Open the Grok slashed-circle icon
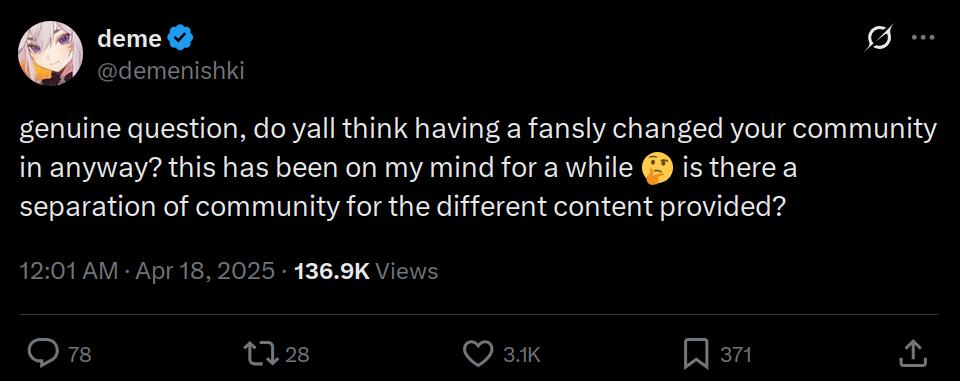The width and height of the screenshot is (960, 381). click(x=879, y=39)
